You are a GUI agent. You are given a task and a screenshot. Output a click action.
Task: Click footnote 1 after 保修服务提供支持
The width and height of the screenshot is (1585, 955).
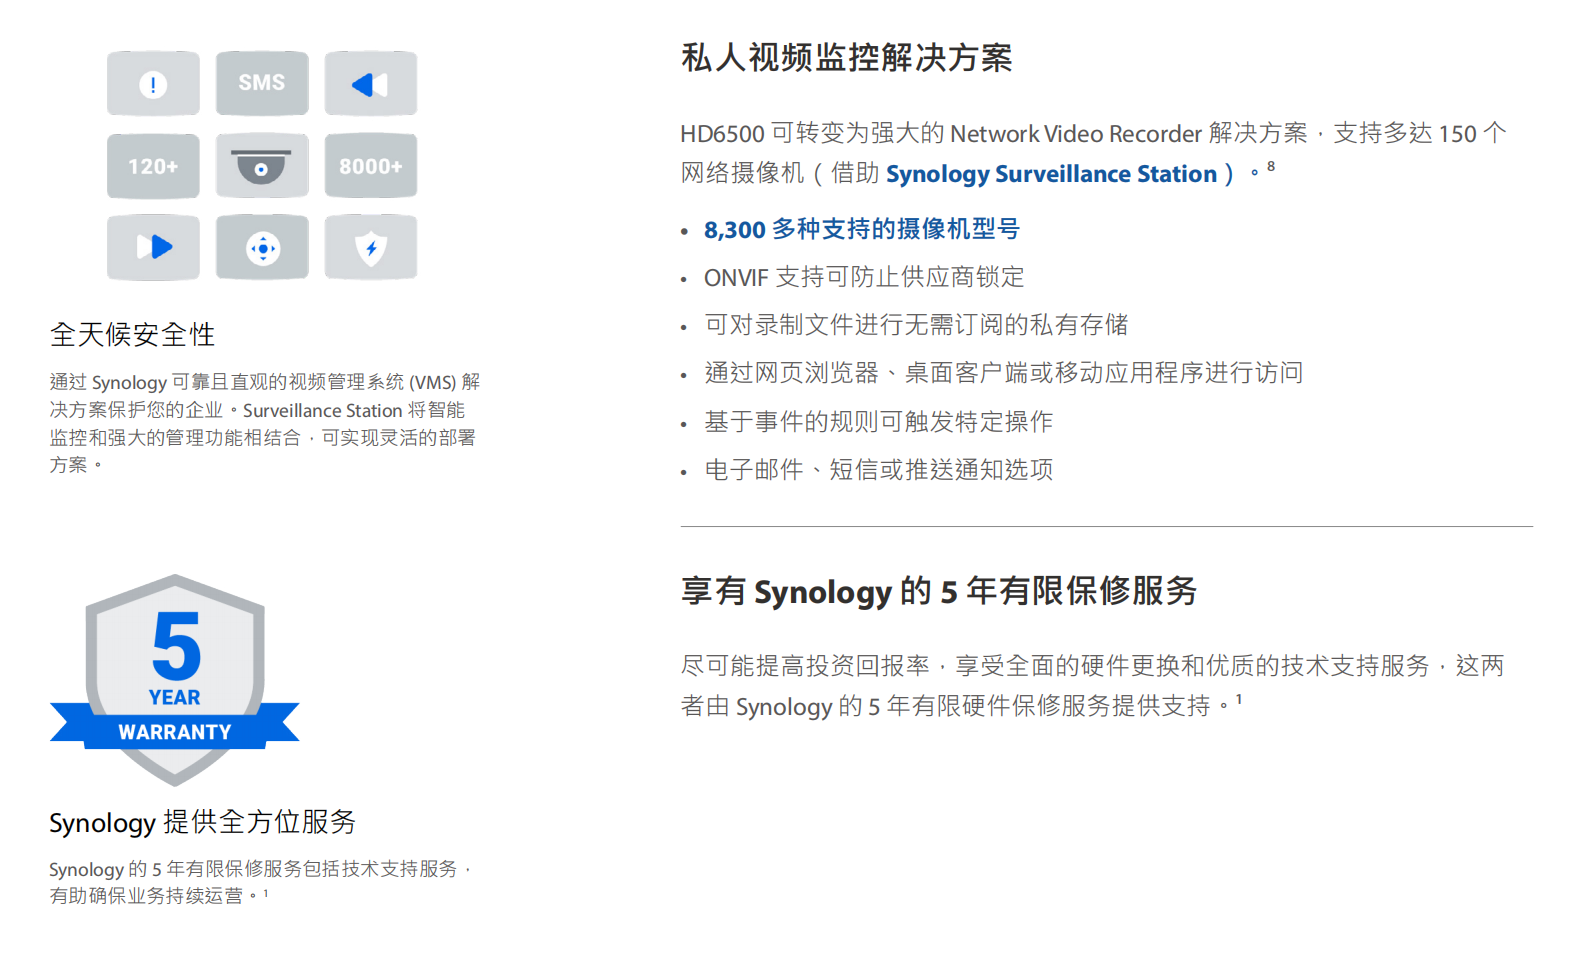pos(1239,699)
